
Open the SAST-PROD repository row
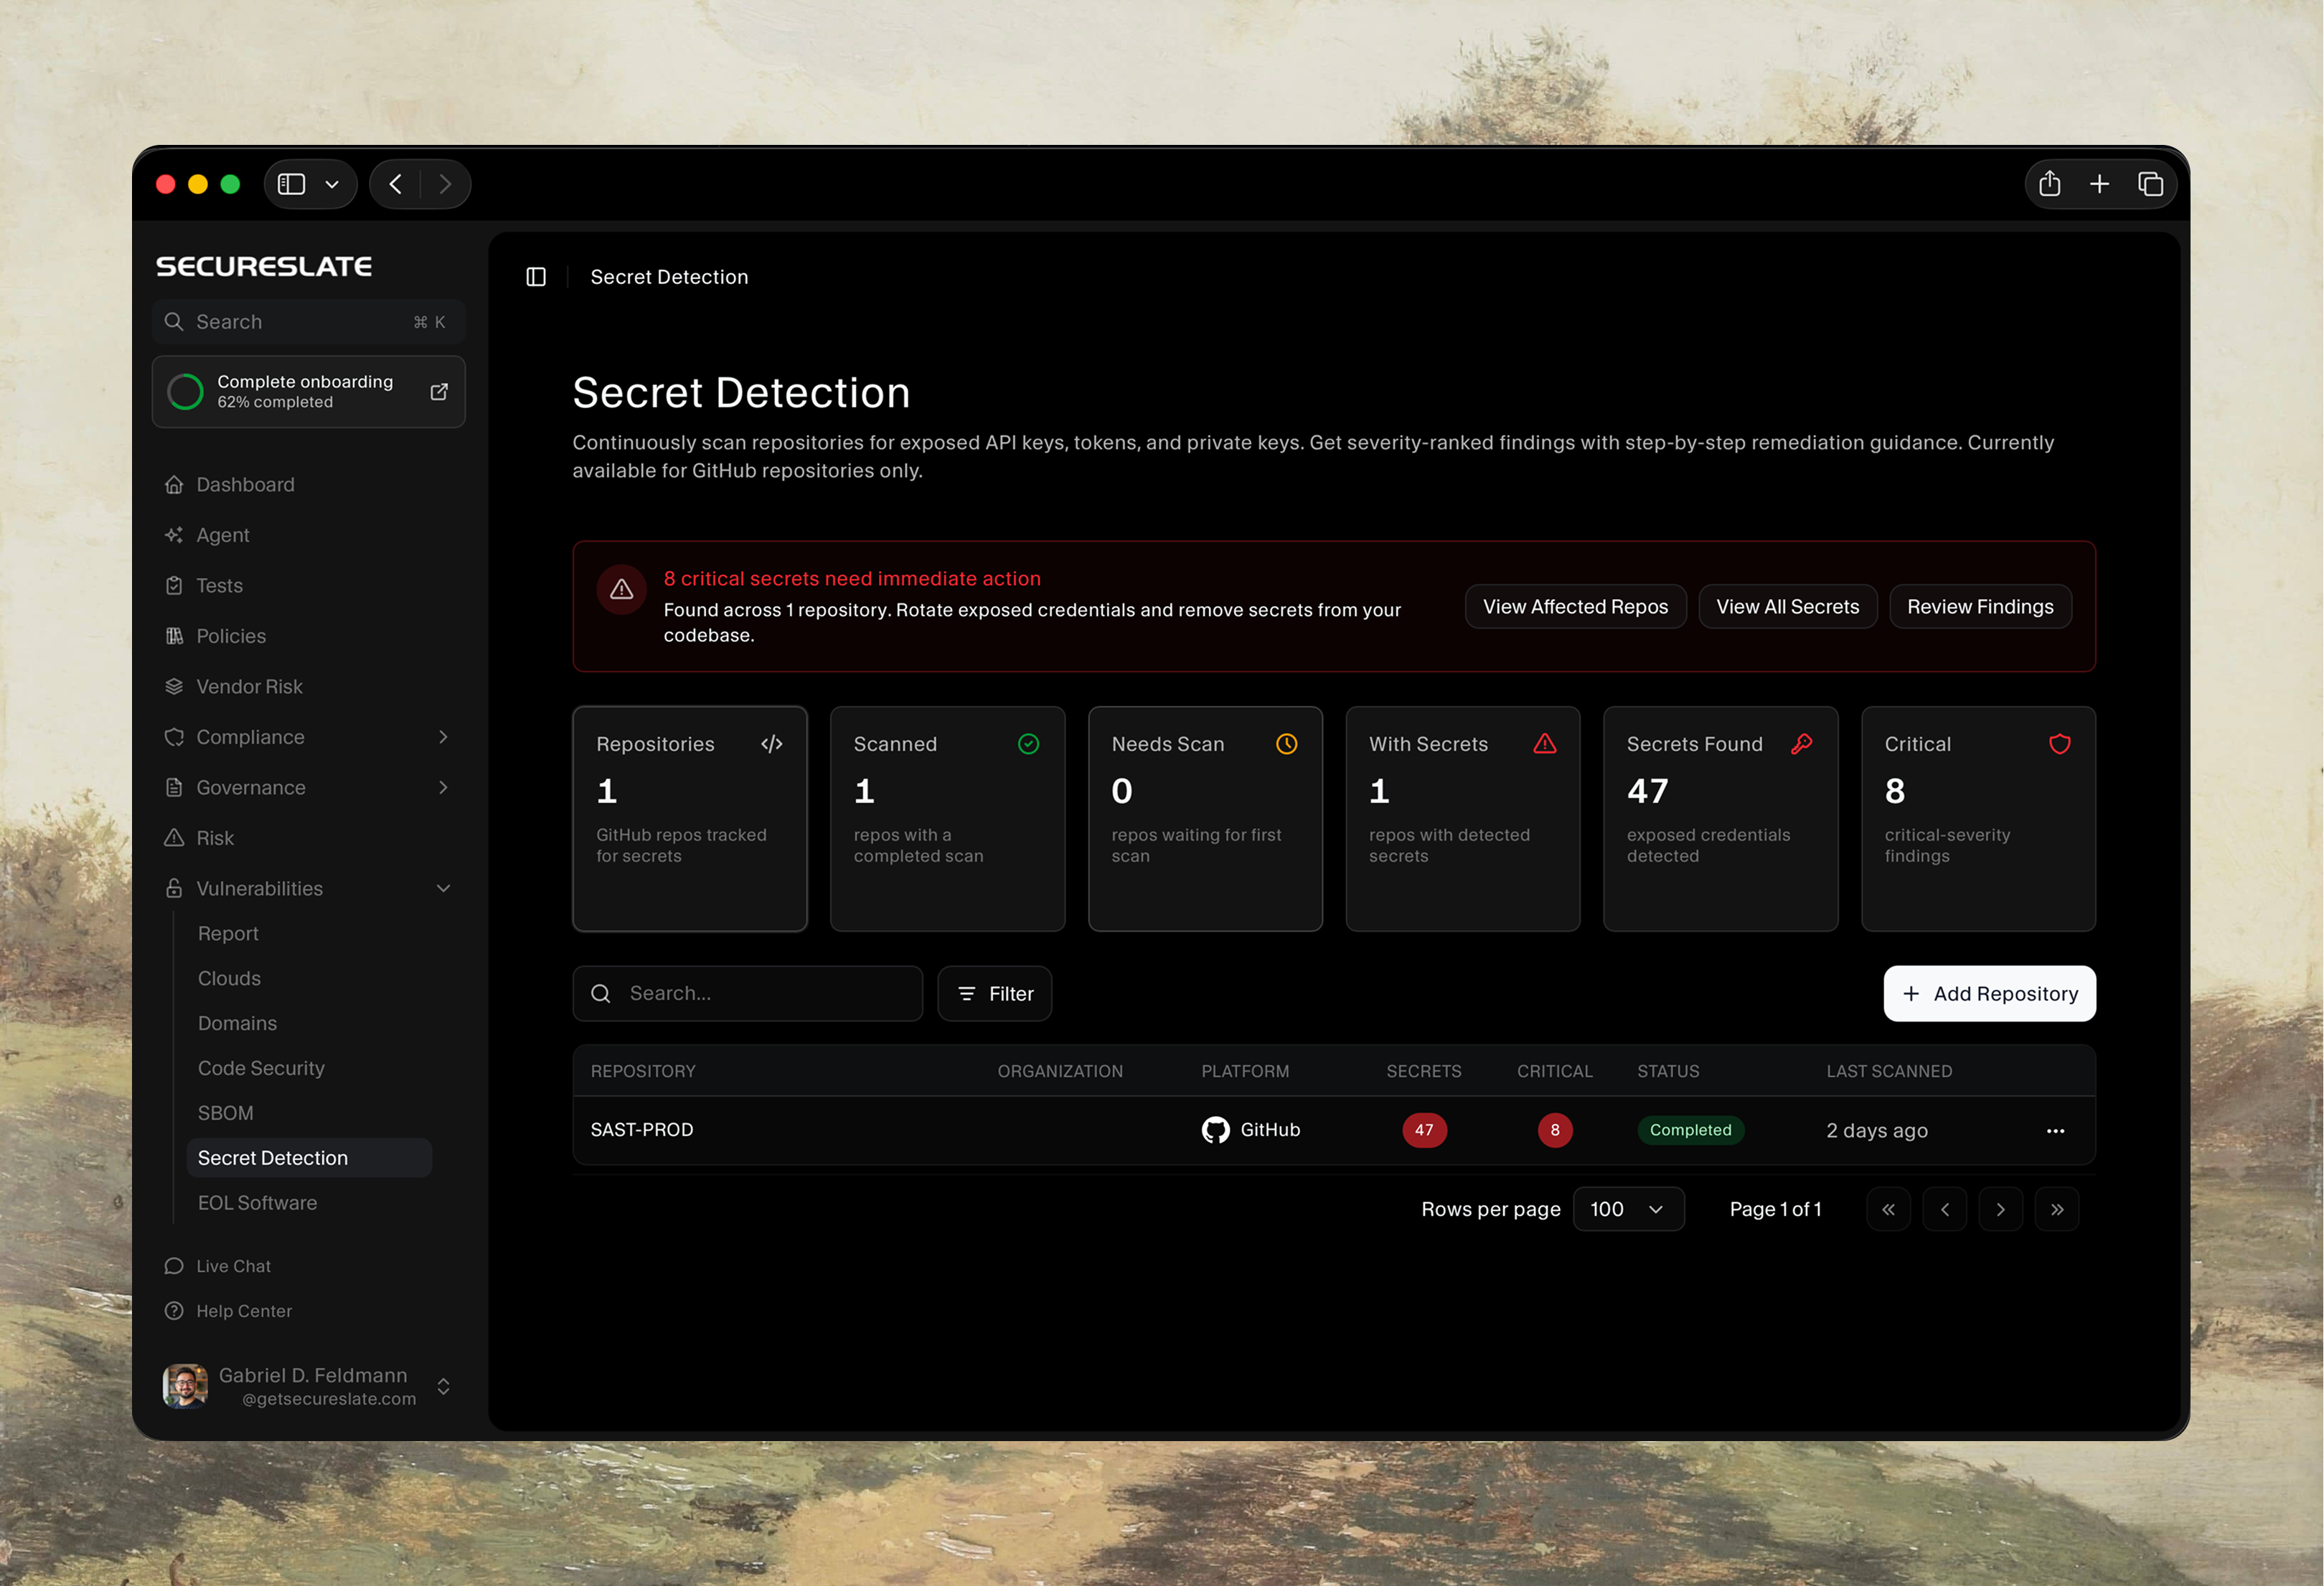(1333, 1131)
